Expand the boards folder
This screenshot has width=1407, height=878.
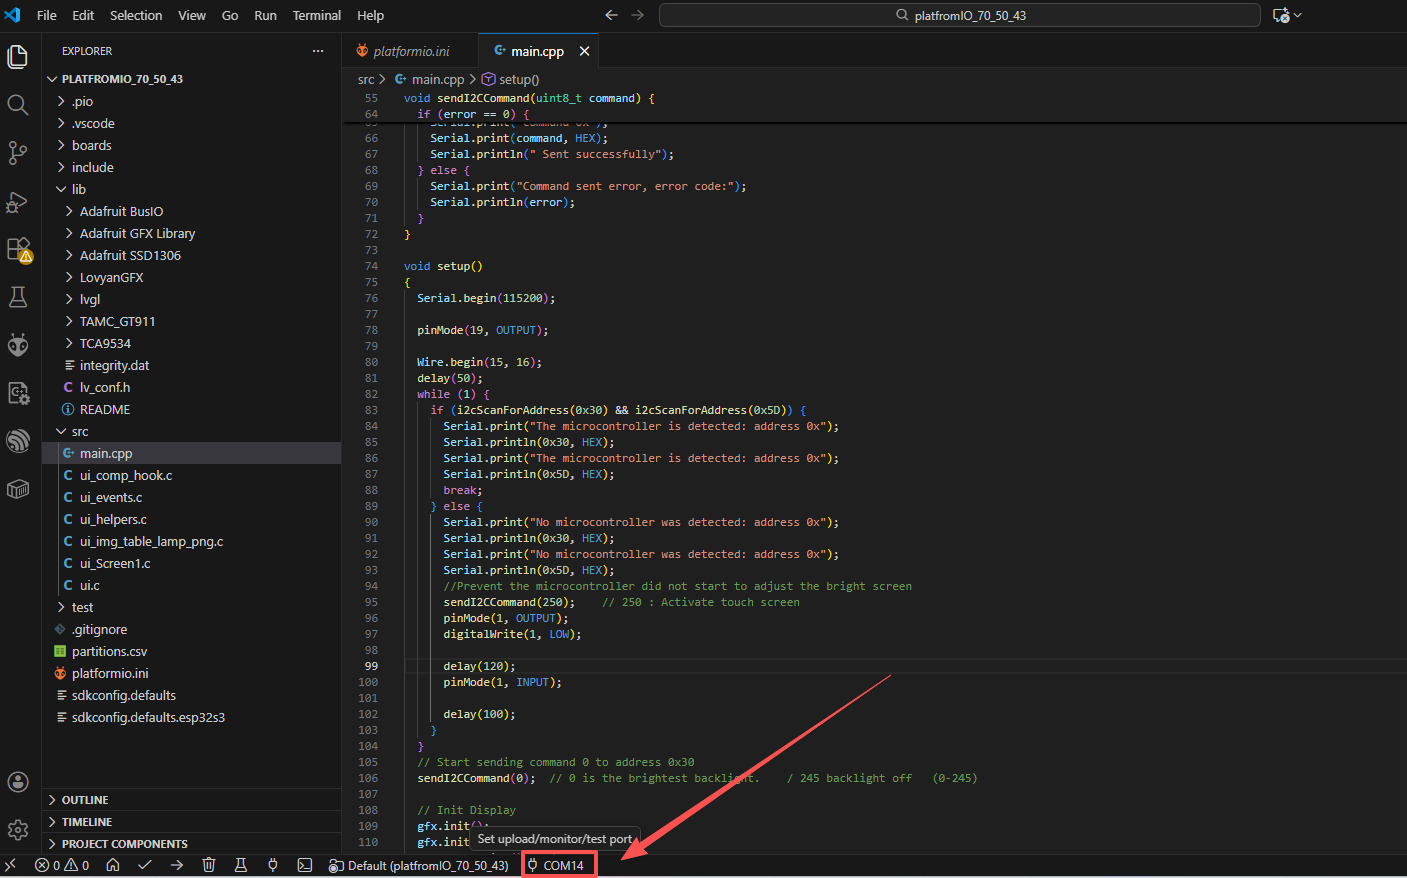(91, 145)
